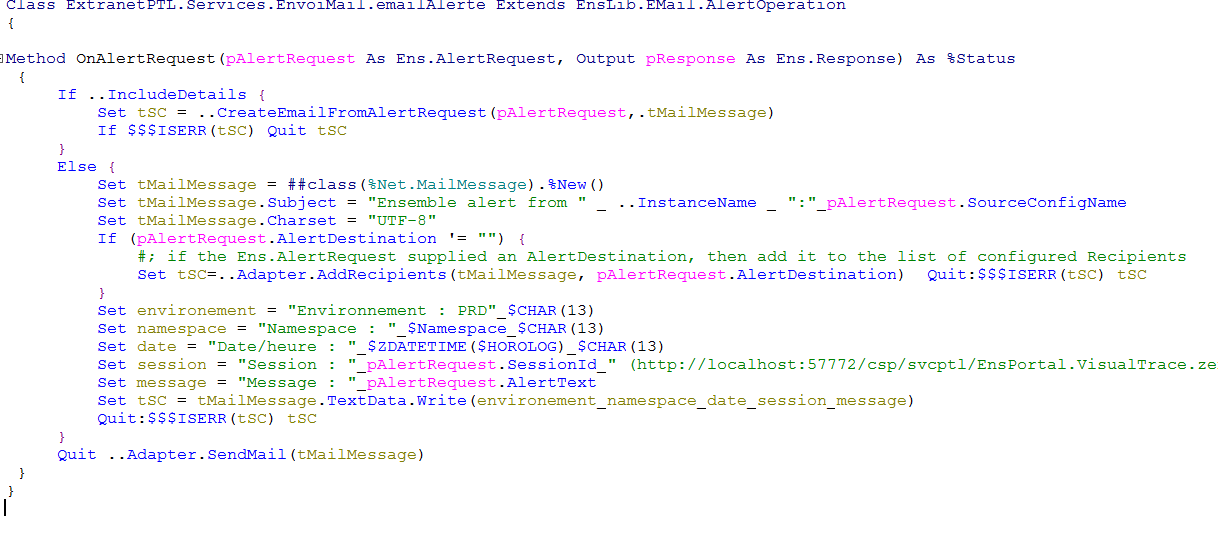
Task: Click the environement_namespace_date_session_message argument
Action: pos(690,401)
